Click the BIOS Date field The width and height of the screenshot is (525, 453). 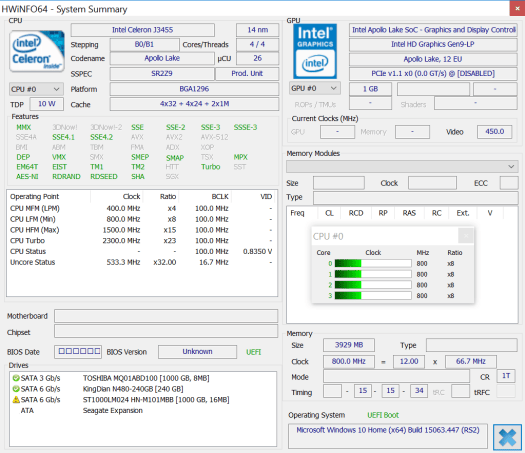click(x=78, y=352)
